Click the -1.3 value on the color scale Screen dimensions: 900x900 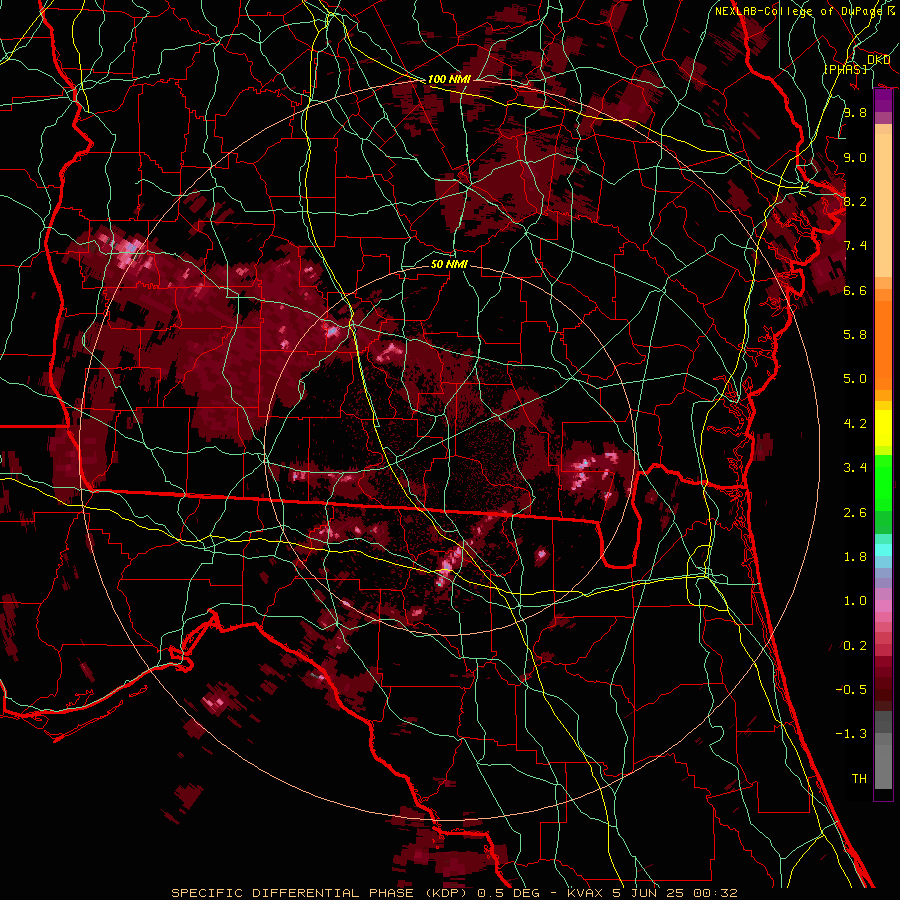[x=851, y=734]
